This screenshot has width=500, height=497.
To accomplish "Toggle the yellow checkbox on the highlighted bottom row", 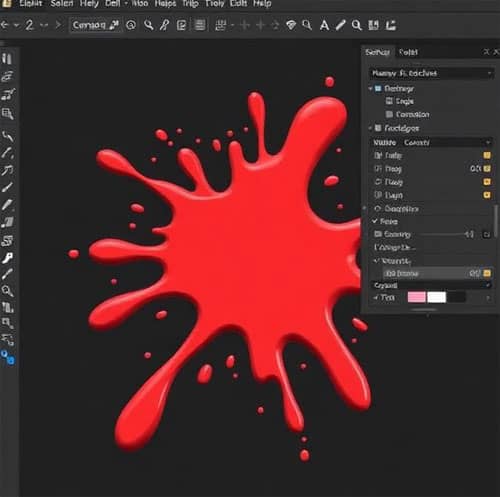I will [x=487, y=274].
